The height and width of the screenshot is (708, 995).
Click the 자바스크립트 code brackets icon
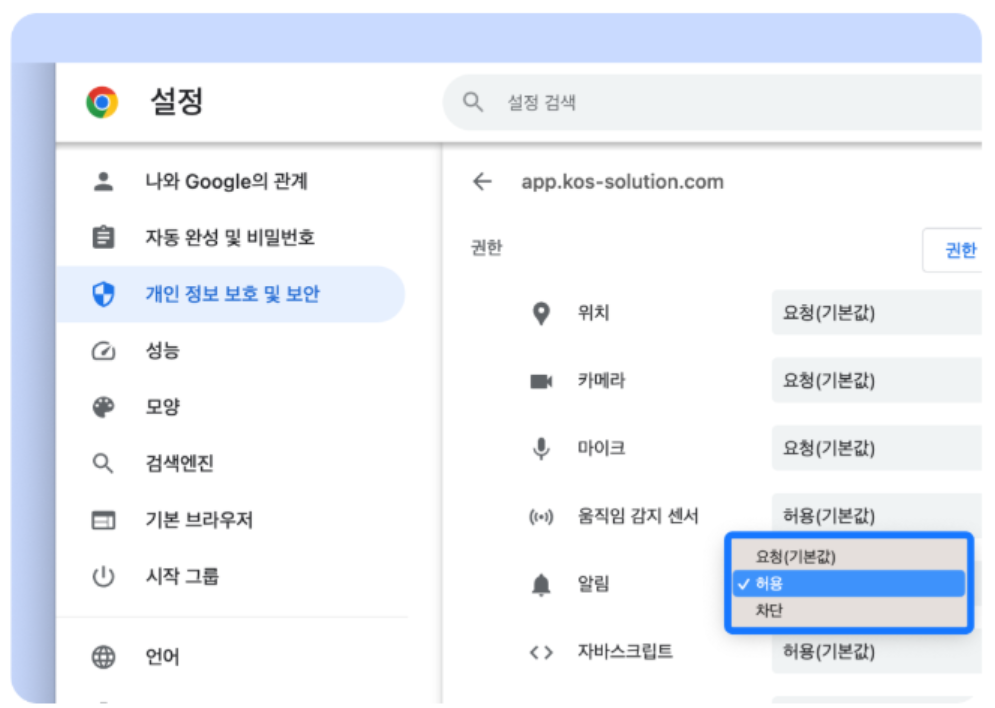(x=541, y=653)
